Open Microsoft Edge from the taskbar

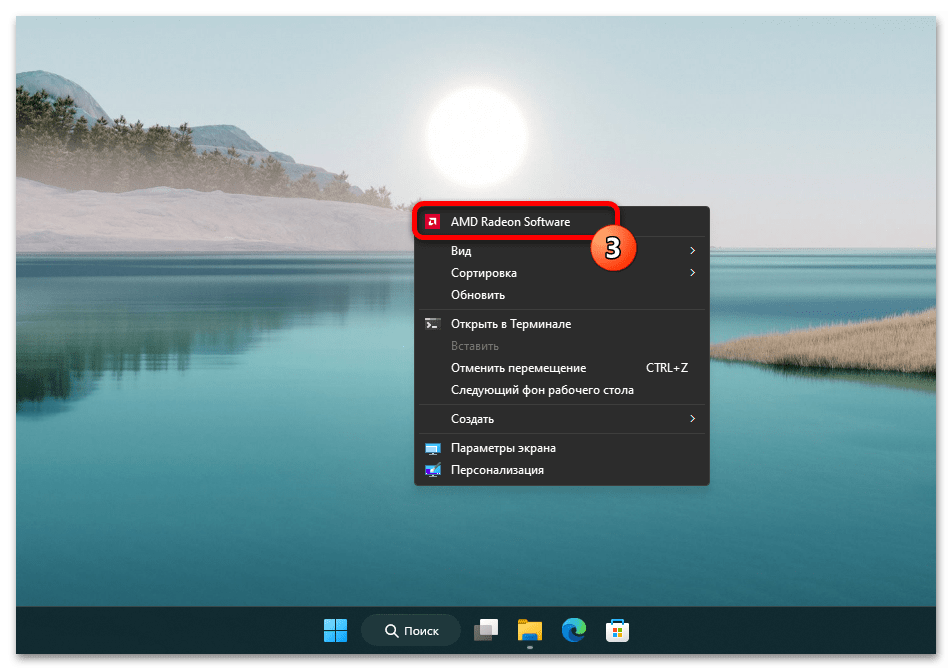click(x=573, y=630)
